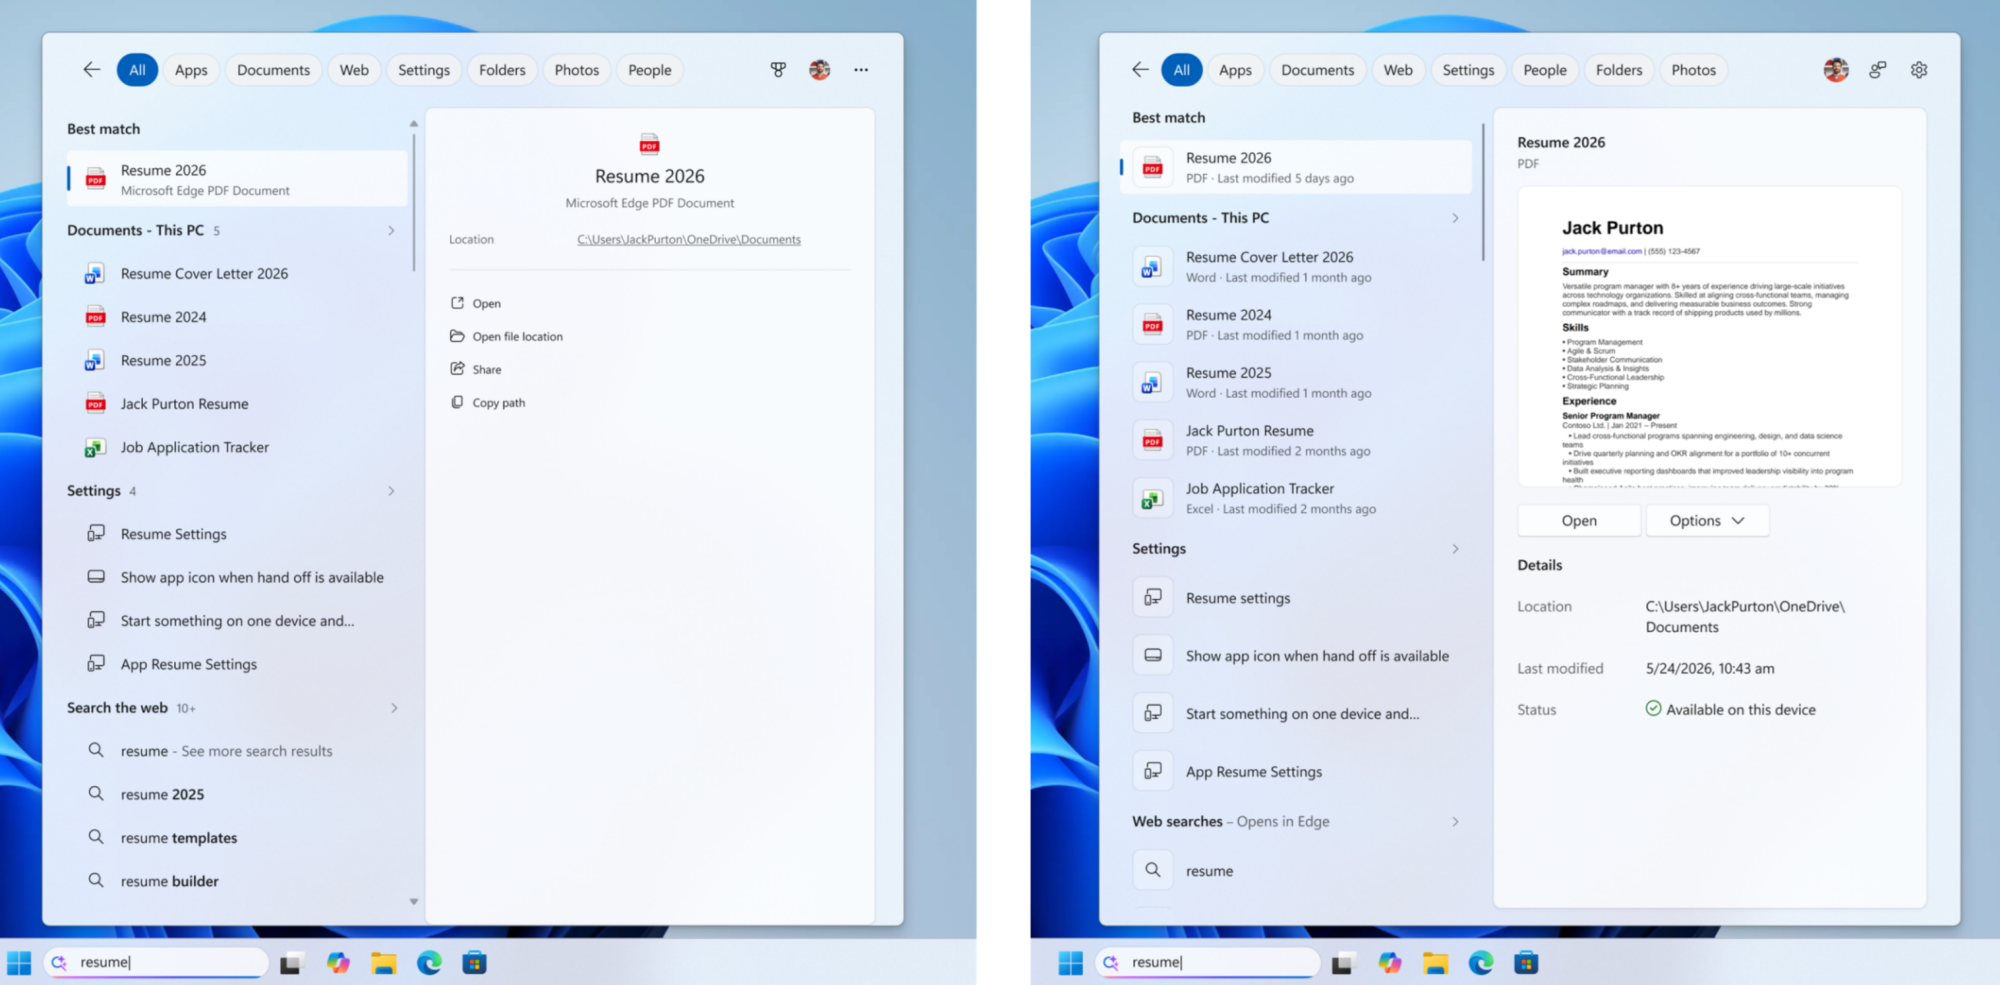This screenshot has height=985, width=2000.
Task: Click the results list scroll-up arrow
Action: tap(413, 124)
